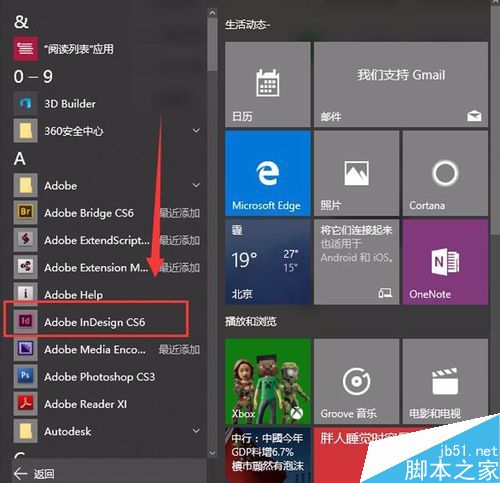Open the Microsoft Edge tile
Viewport: 500px width, 483px height.
(x=268, y=173)
